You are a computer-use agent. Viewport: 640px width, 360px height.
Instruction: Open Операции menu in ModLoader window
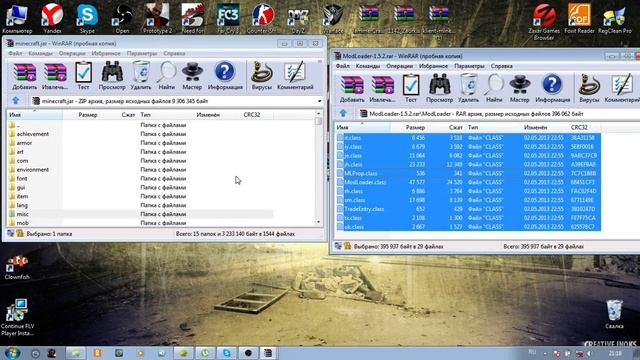click(399, 66)
